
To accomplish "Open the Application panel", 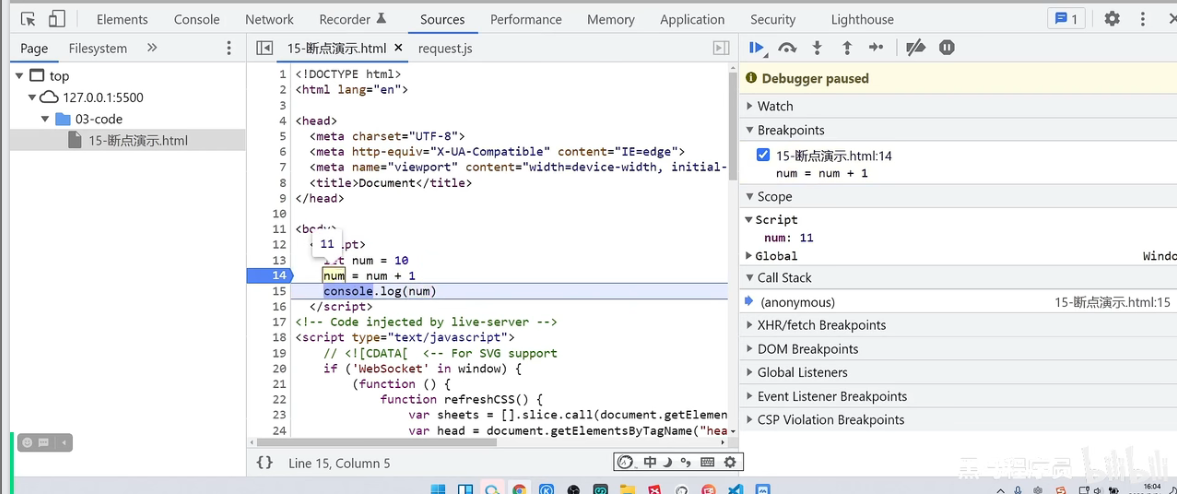I will coord(692,20).
